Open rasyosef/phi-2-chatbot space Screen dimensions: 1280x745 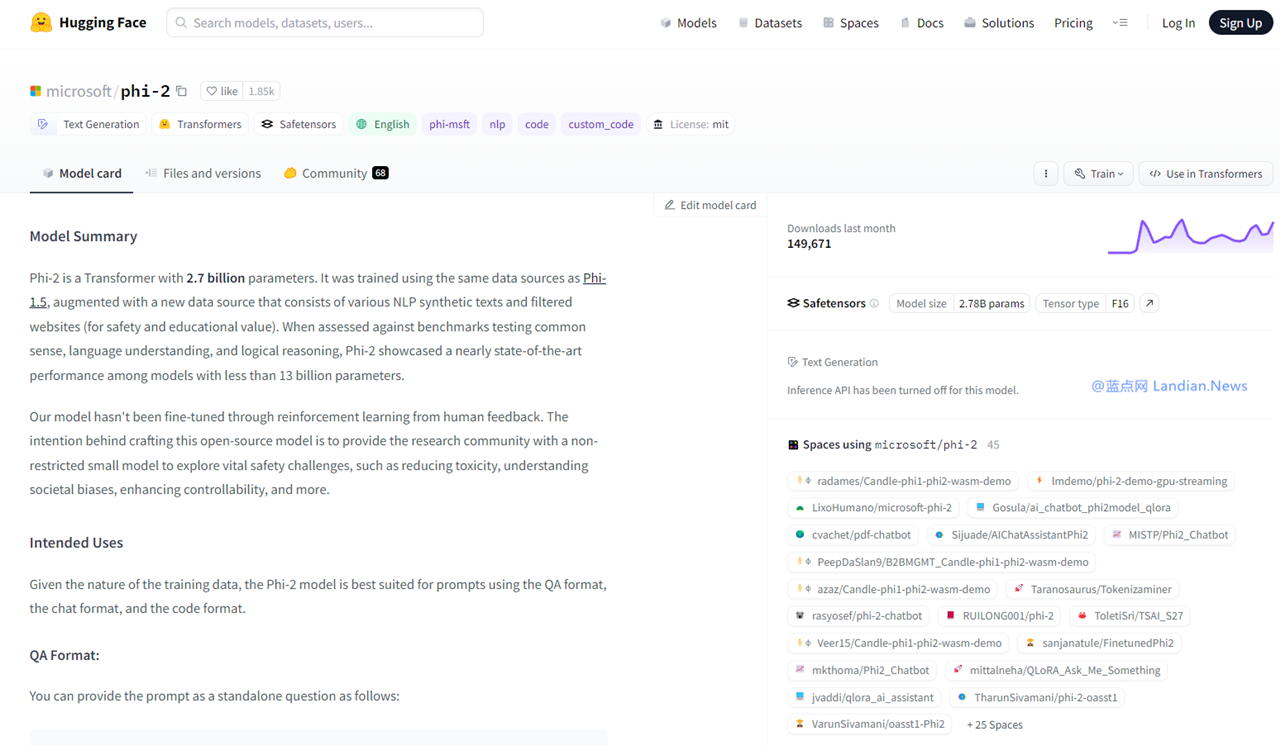pyautogui.click(x=859, y=616)
